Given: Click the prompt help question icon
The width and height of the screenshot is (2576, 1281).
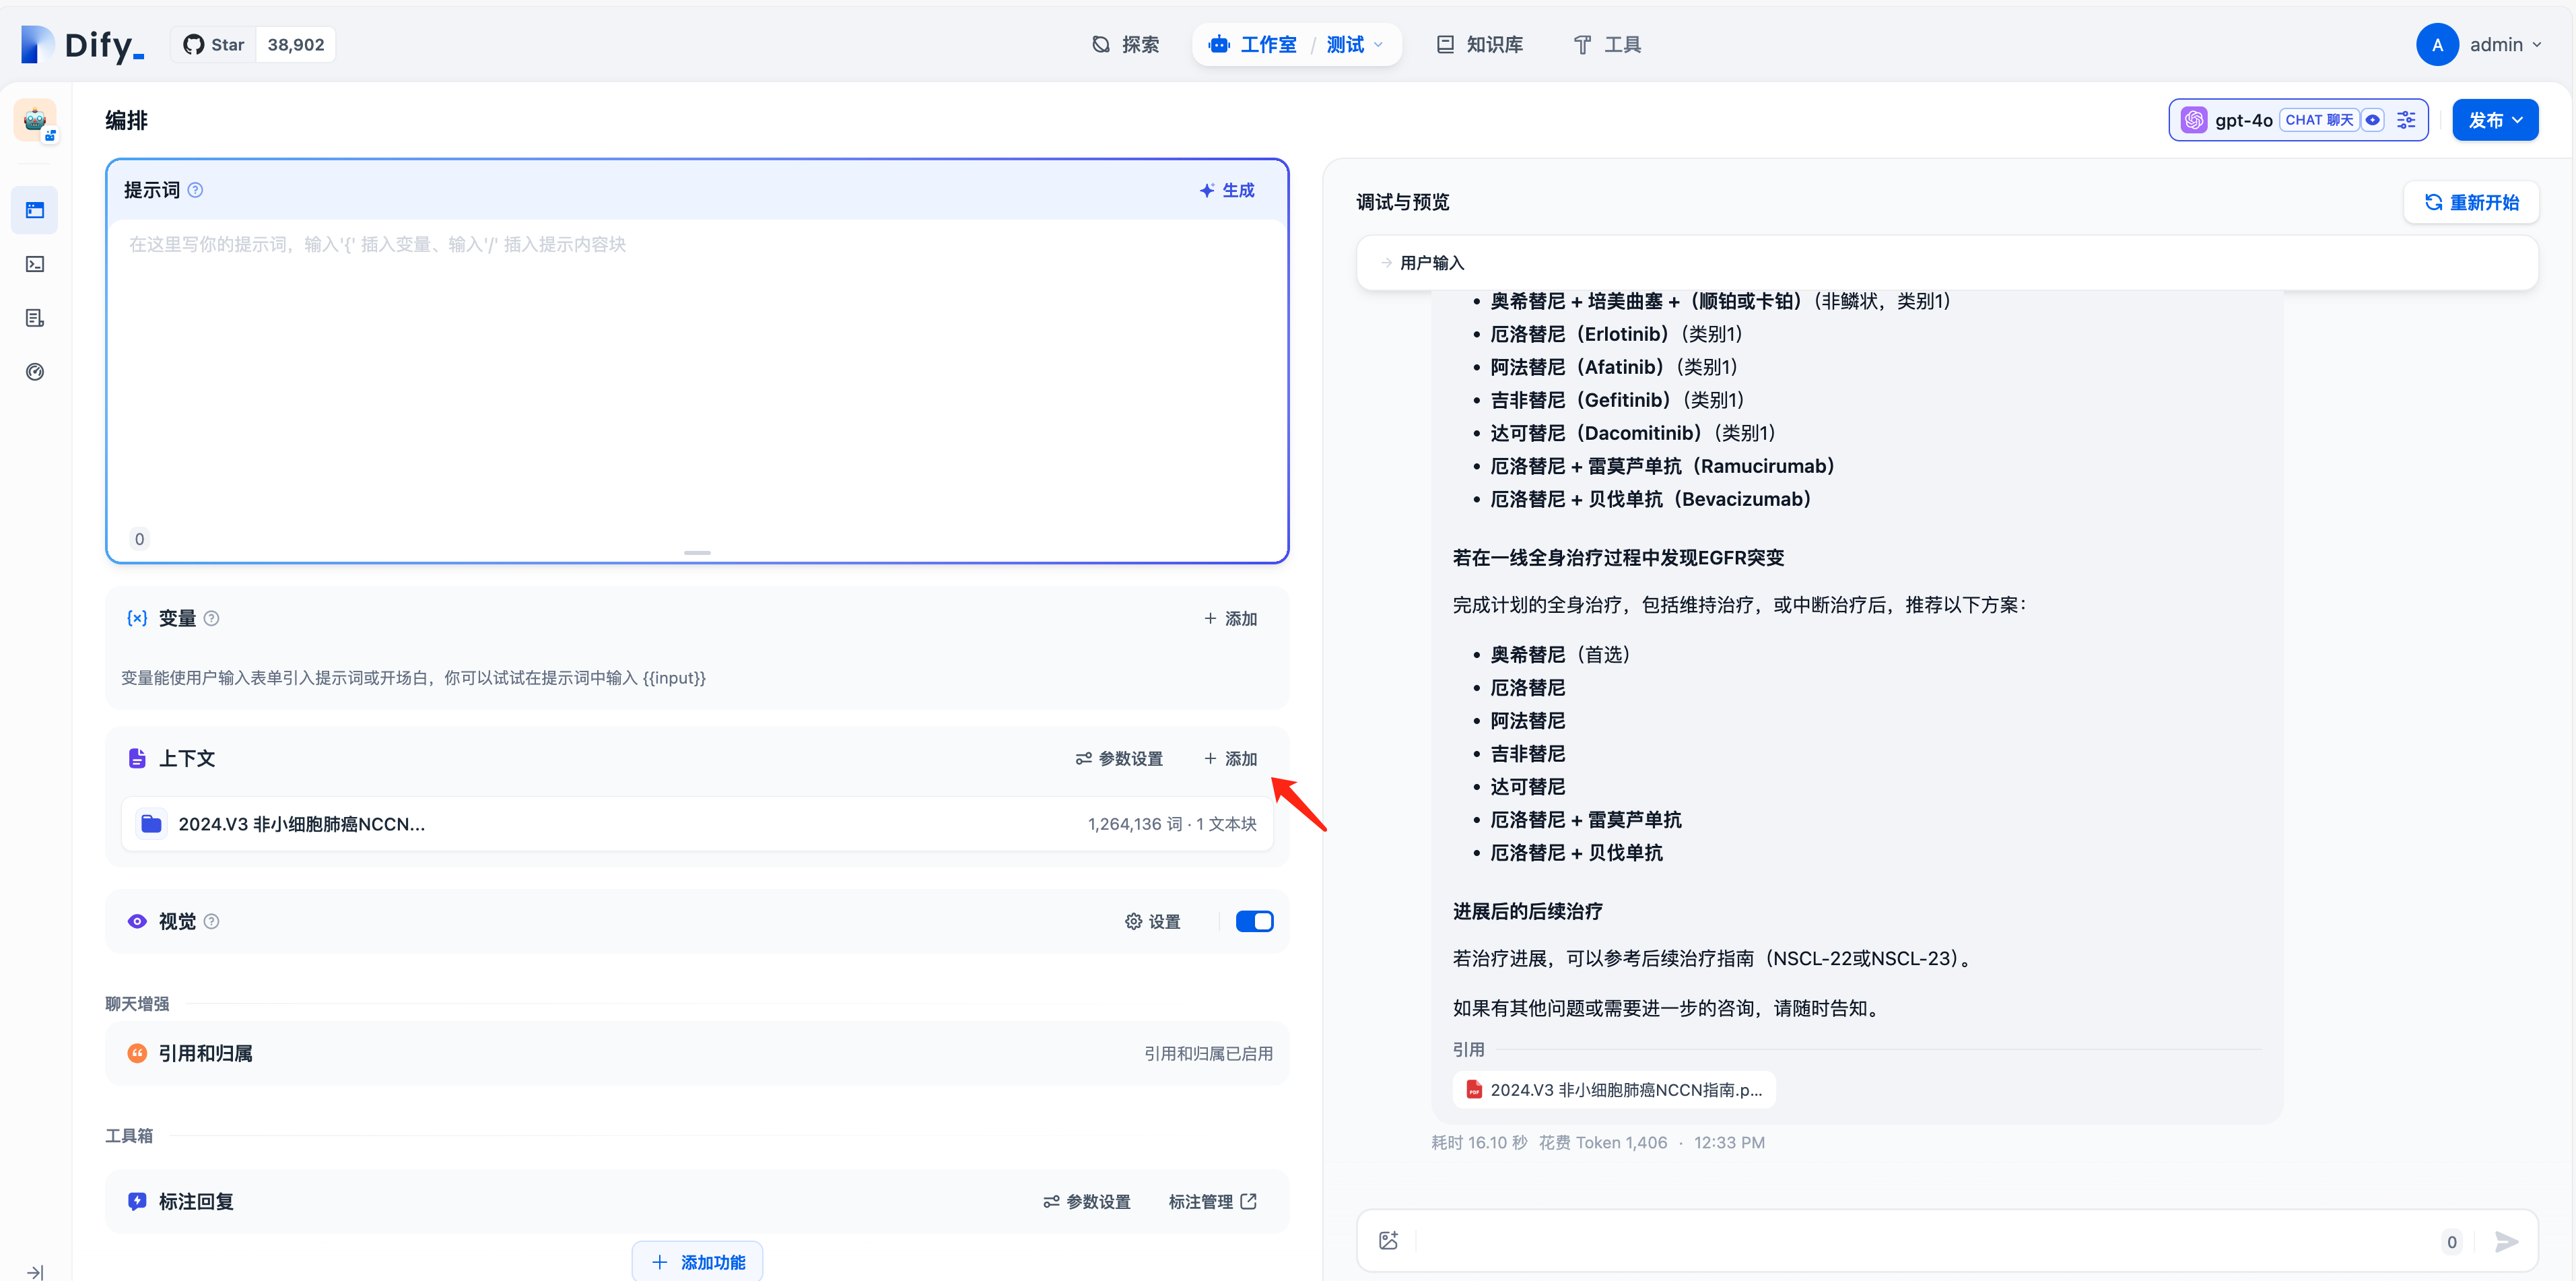Looking at the screenshot, I should click(196, 190).
